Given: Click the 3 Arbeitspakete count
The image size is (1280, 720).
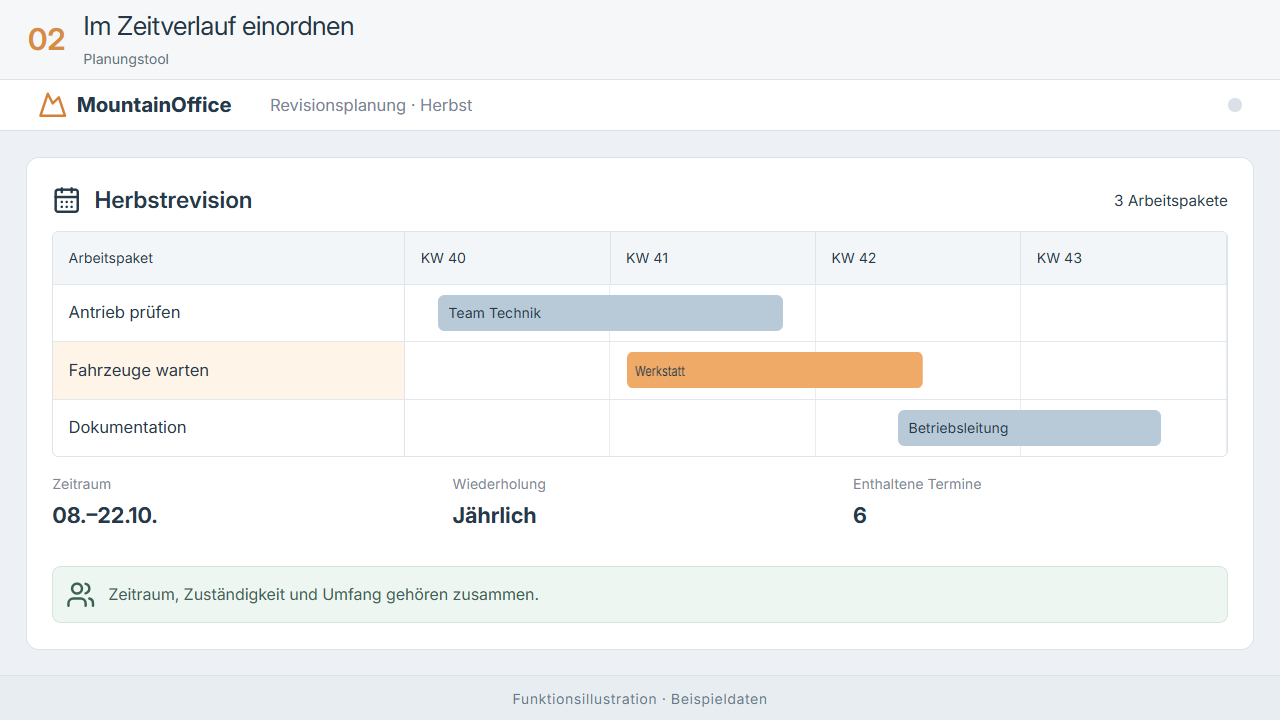Looking at the screenshot, I should 1171,201.
